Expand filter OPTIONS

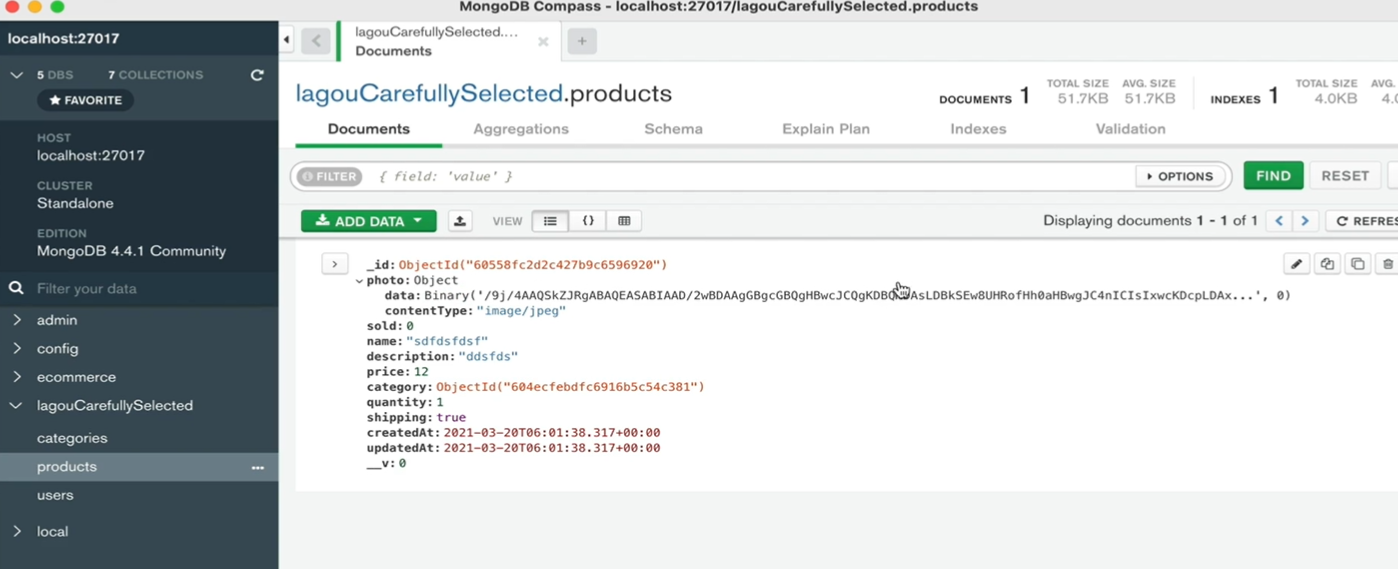pos(1181,176)
